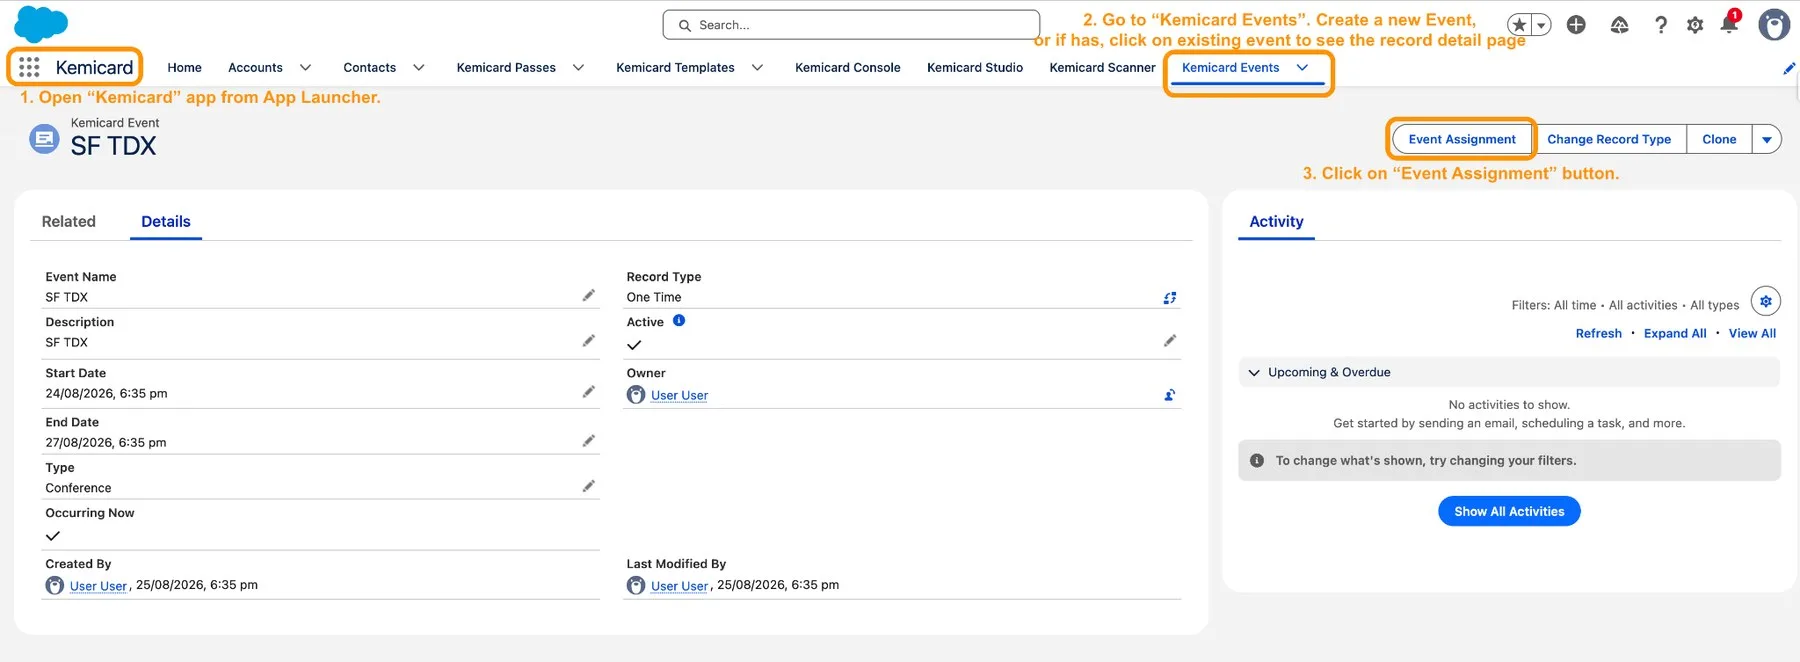Go to the Home tab
This screenshot has height=662, width=1800.
[184, 68]
